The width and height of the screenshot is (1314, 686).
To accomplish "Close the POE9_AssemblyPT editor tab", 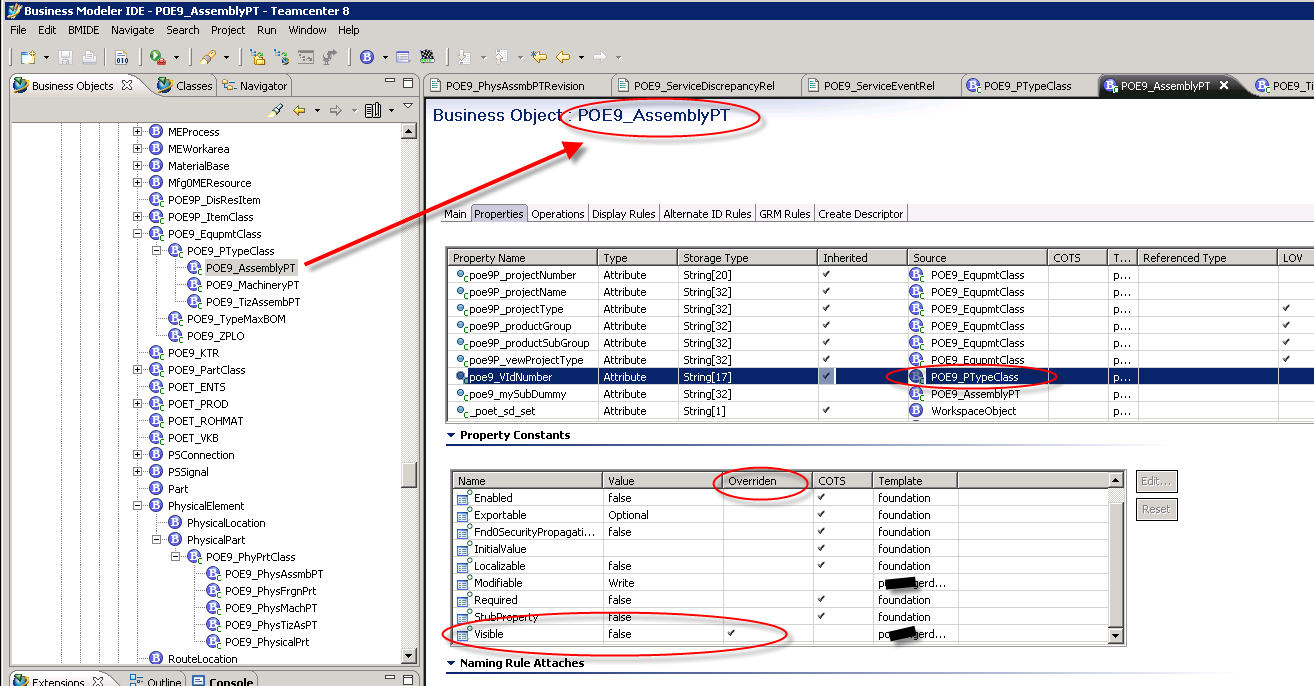I will (1225, 86).
